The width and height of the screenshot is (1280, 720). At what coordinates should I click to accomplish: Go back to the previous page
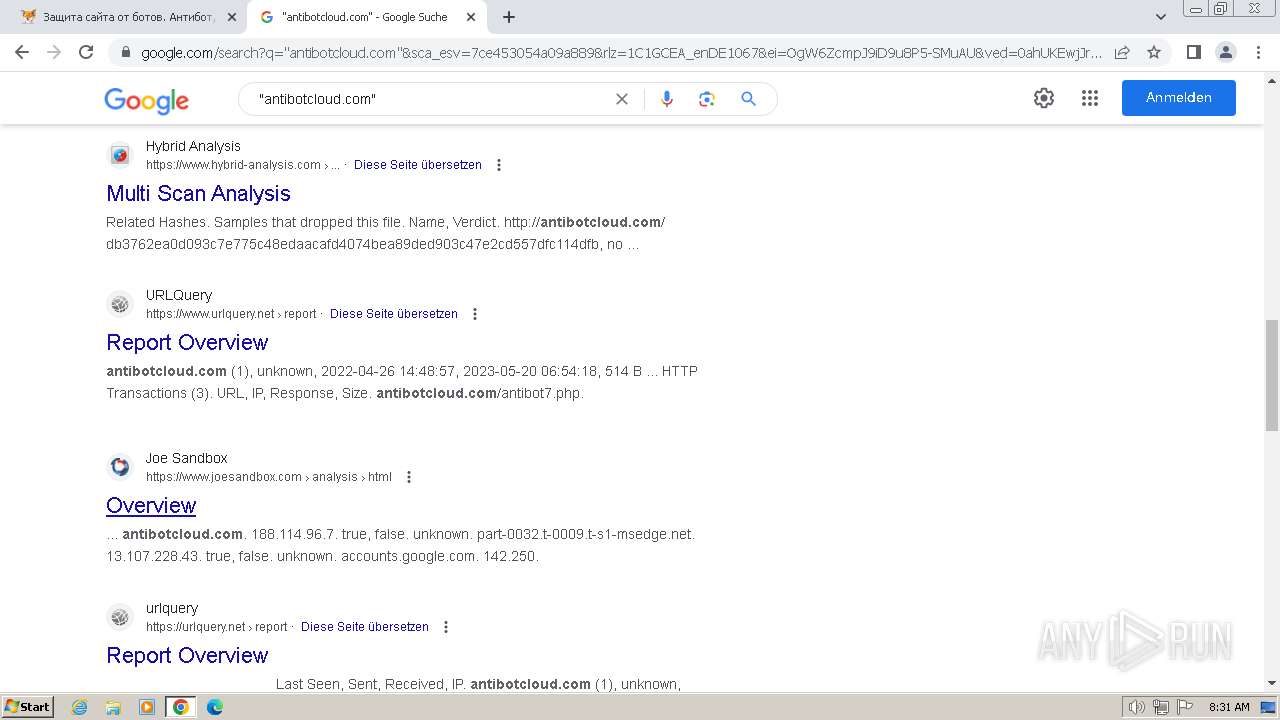tap(22, 52)
